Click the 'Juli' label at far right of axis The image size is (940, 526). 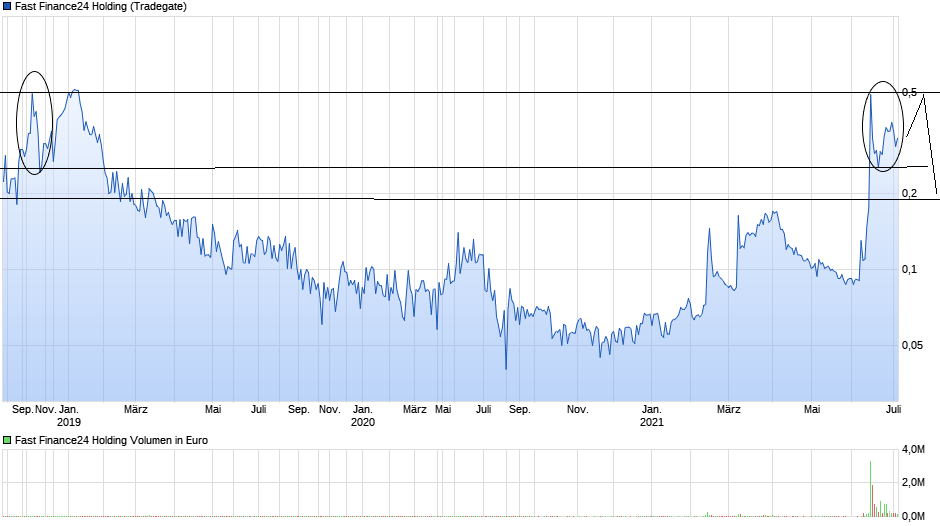tap(893, 410)
